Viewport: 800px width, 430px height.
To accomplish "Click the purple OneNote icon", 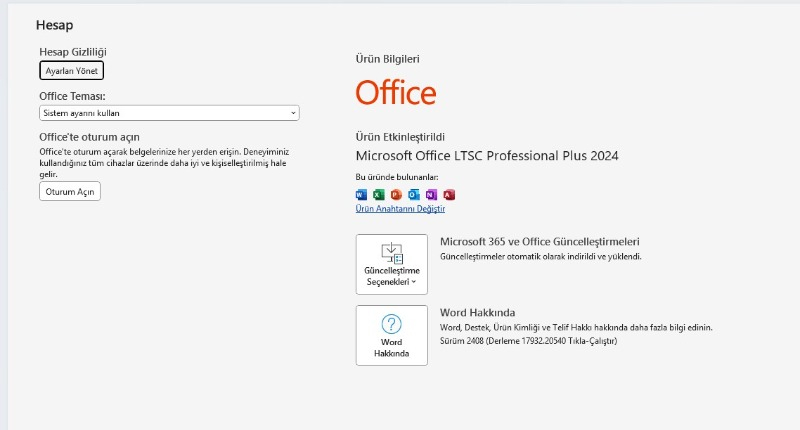I will pyautogui.click(x=431, y=194).
